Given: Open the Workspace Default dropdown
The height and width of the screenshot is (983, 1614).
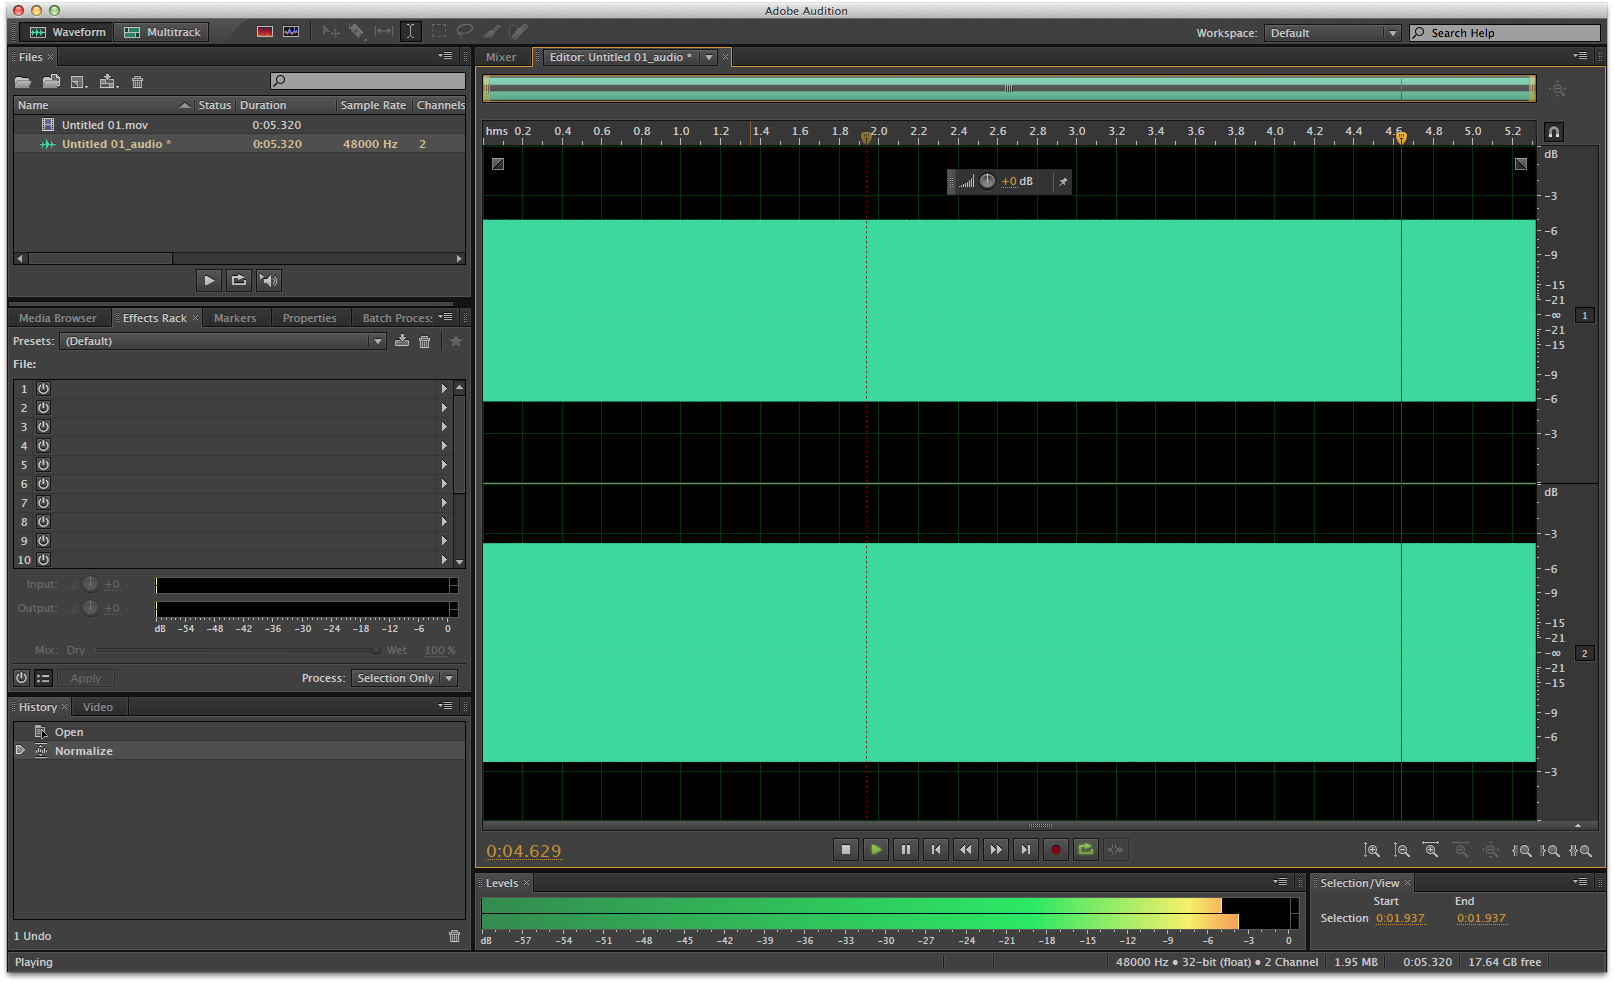Looking at the screenshot, I should pyautogui.click(x=1332, y=33).
